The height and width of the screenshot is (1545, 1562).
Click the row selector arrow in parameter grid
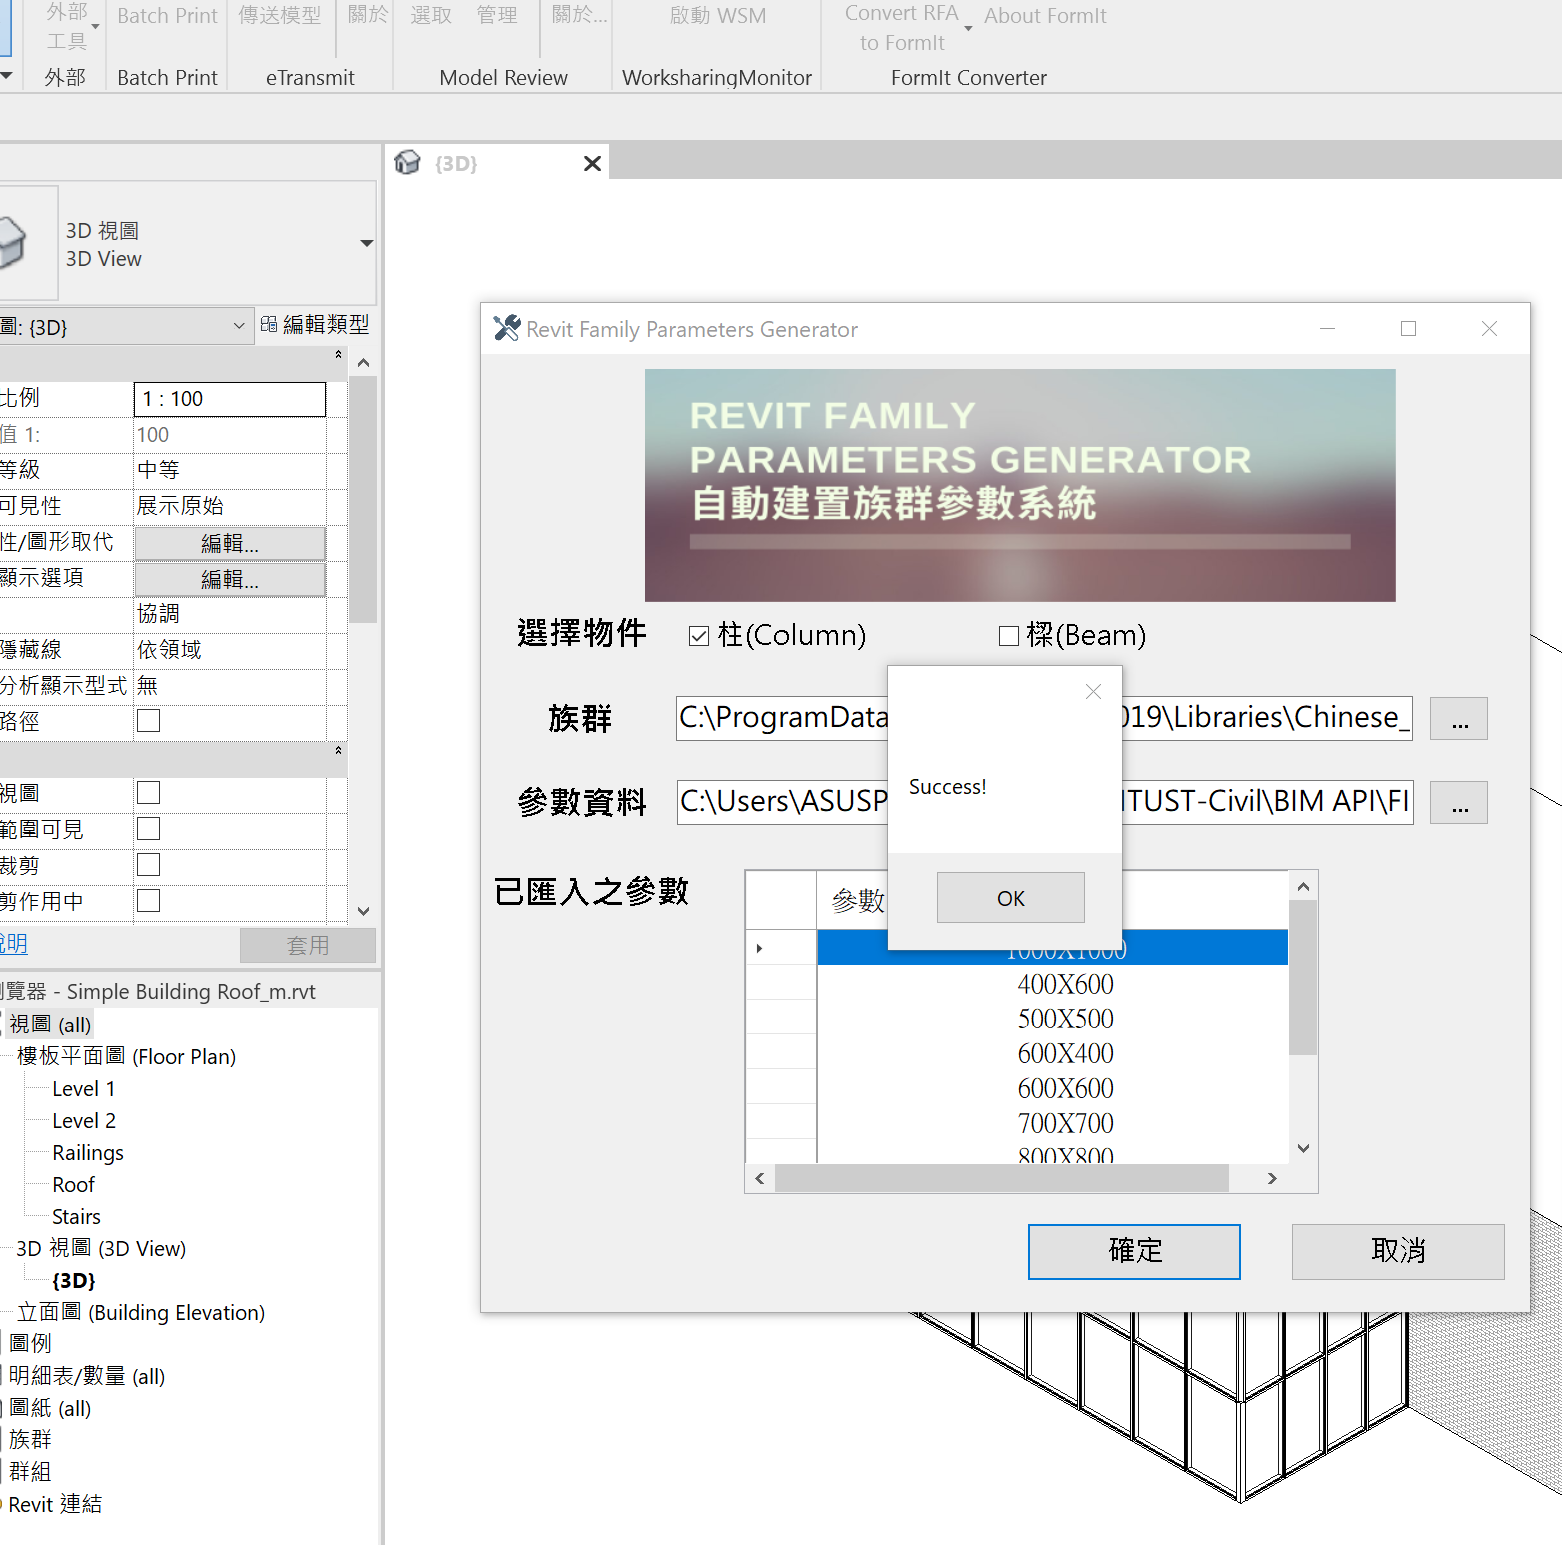760,948
